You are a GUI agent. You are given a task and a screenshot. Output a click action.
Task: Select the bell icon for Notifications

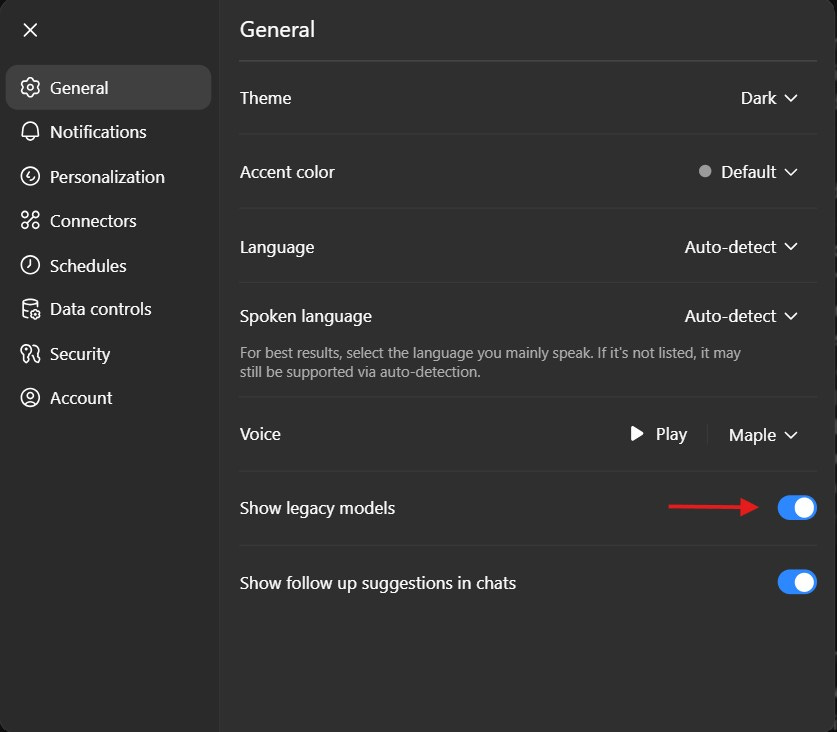click(29, 132)
